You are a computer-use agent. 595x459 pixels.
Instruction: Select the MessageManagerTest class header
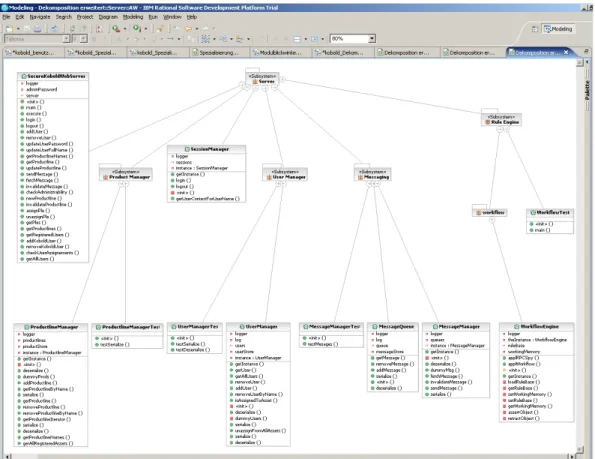(x=331, y=327)
